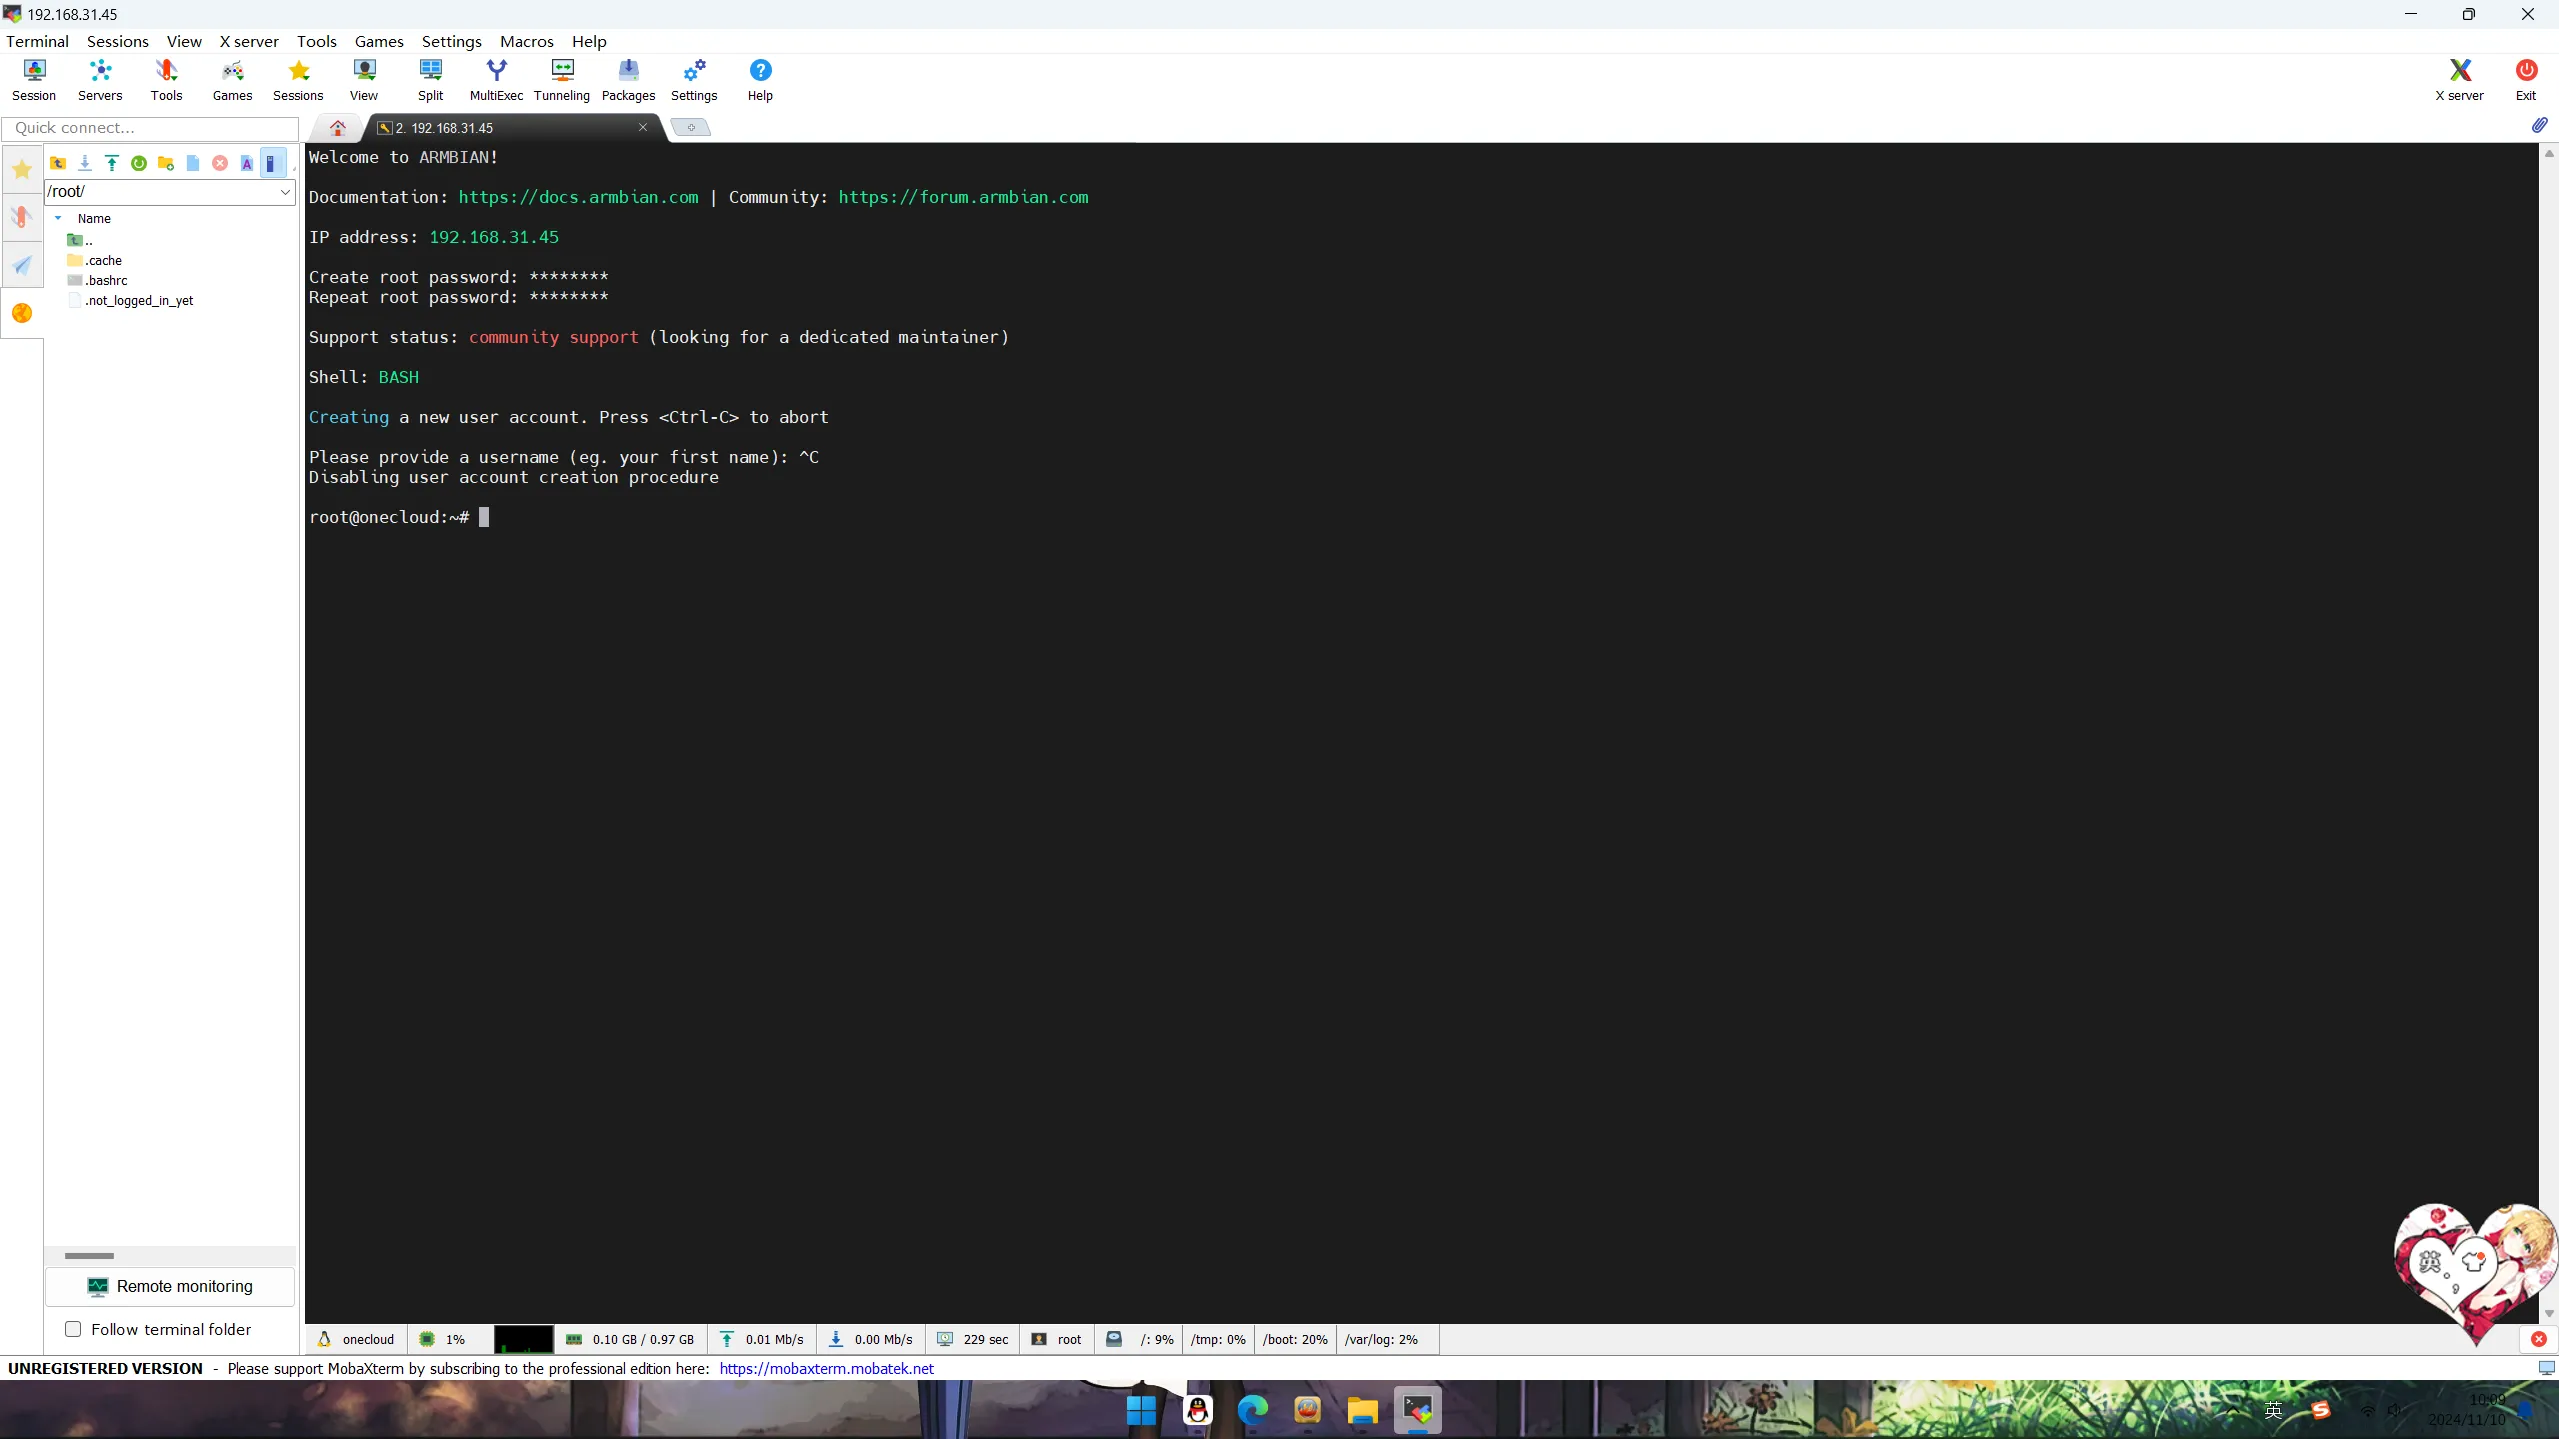Click the Split terminal icon
The image size is (2559, 1439).
point(430,79)
